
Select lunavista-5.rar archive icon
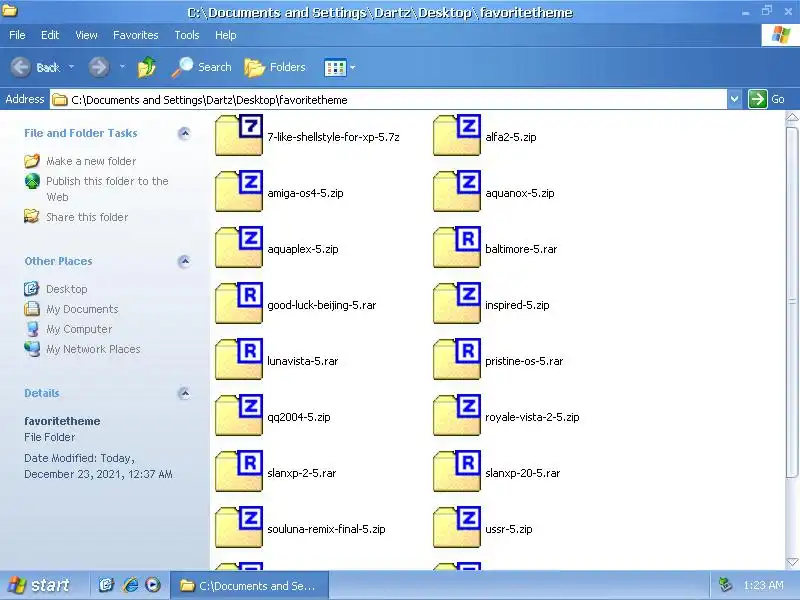(239, 359)
